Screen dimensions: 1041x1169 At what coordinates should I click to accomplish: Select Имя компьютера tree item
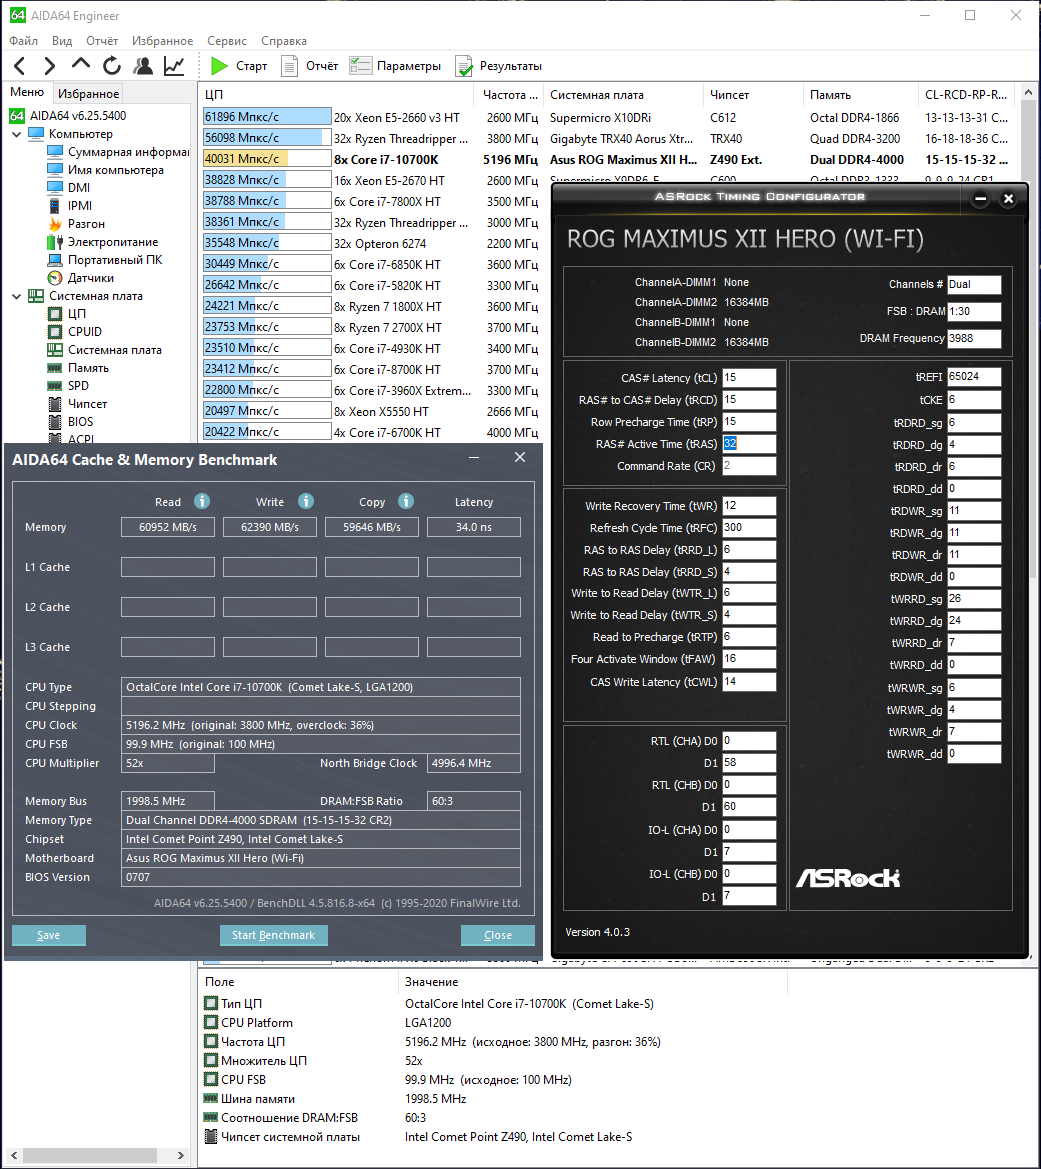[105, 170]
